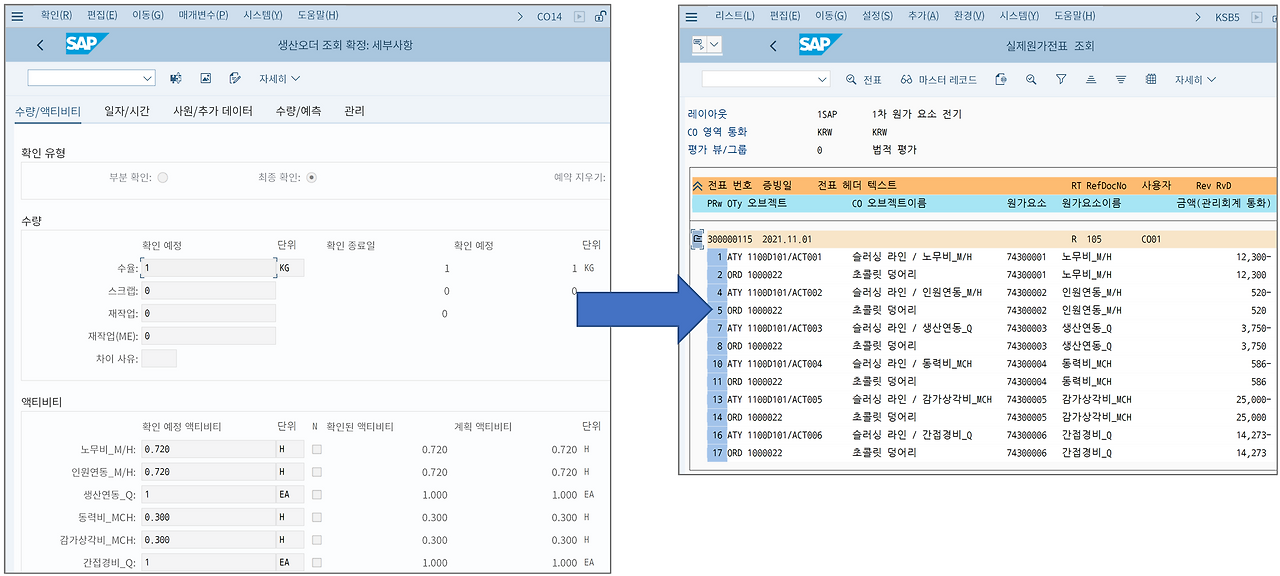Screen dimensions: 1280x576
Task: Open the 도움말(H) menu in KSB5 window
Action: point(1075,16)
